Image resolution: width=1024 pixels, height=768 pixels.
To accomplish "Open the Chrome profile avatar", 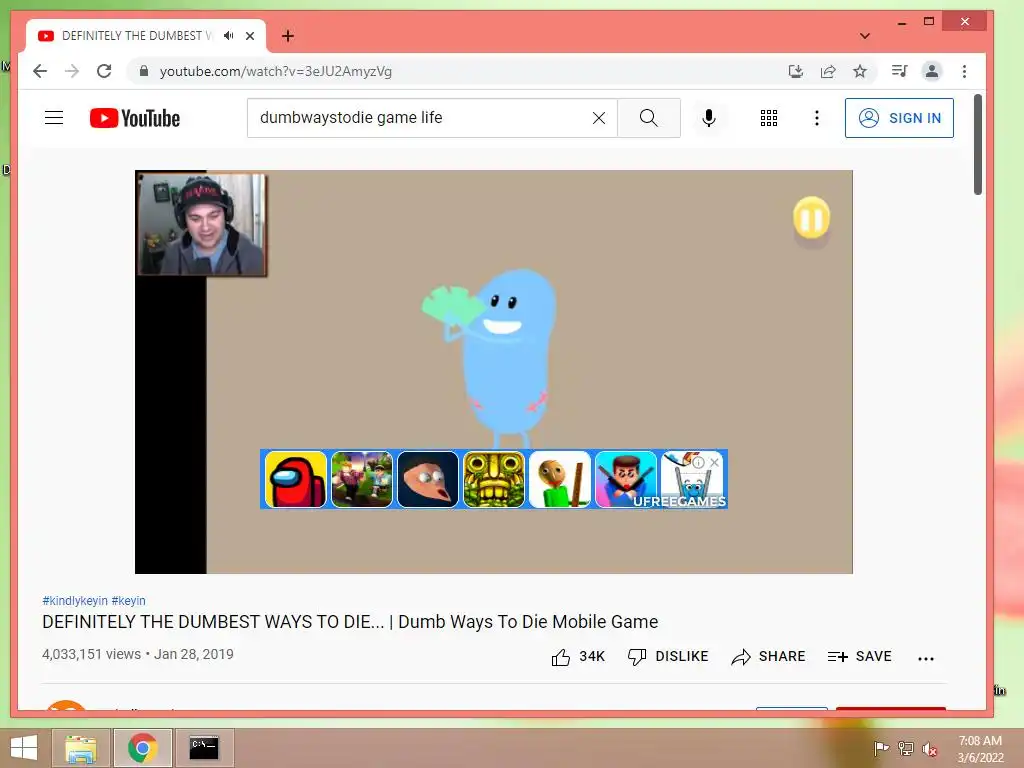I will coord(932,71).
